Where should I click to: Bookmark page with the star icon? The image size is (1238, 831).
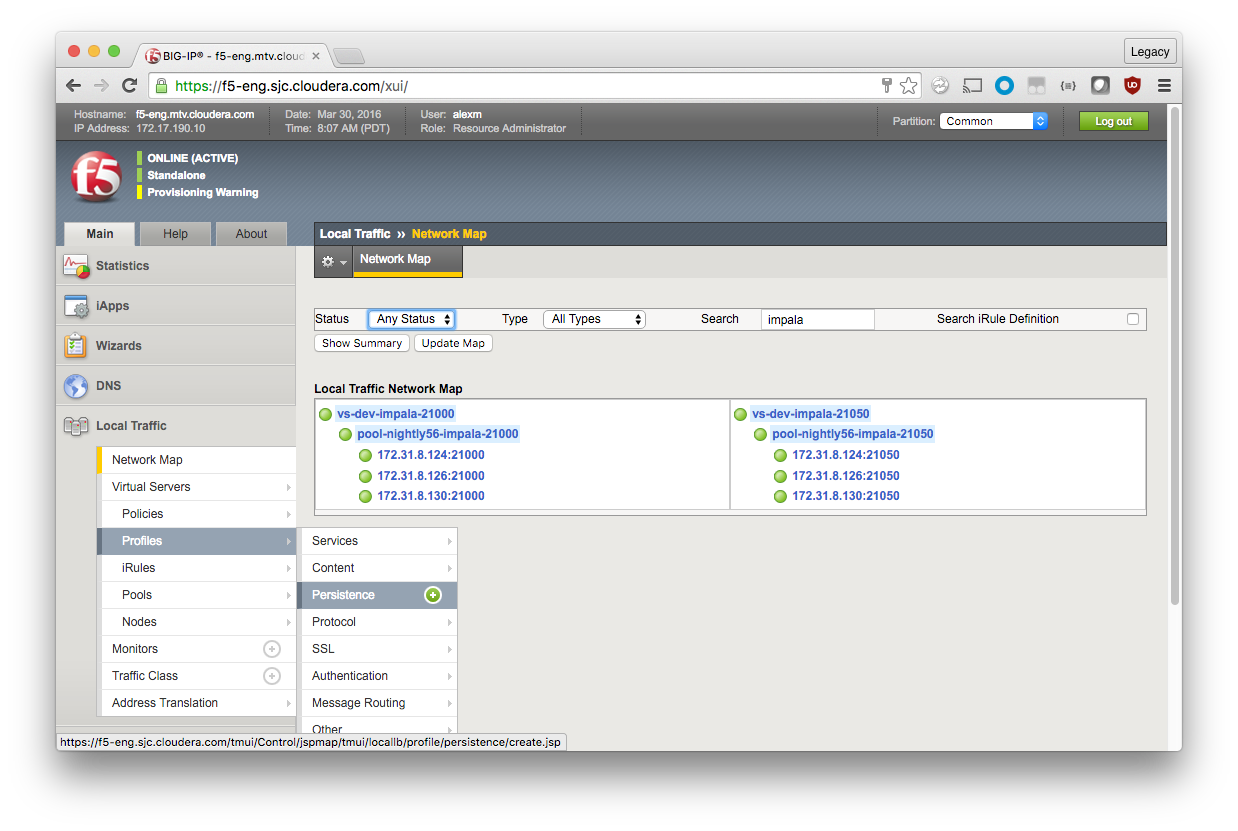(x=908, y=86)
